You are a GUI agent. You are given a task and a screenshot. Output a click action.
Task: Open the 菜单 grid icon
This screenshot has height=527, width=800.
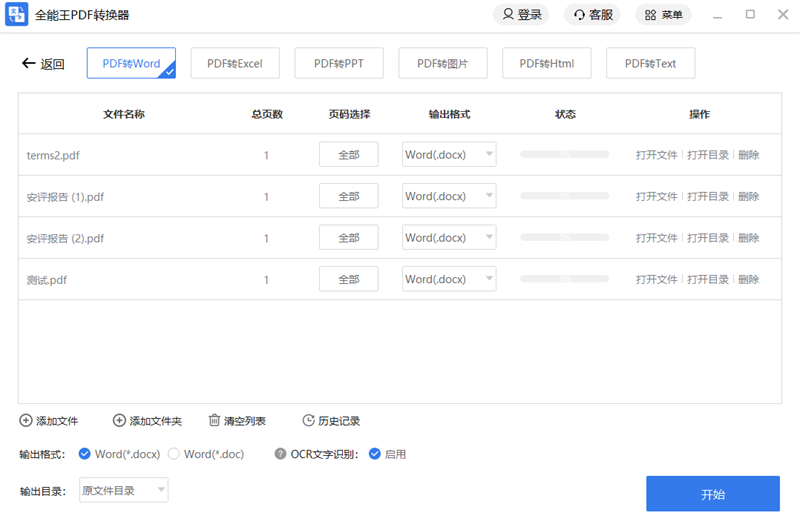tap(651, 15)
